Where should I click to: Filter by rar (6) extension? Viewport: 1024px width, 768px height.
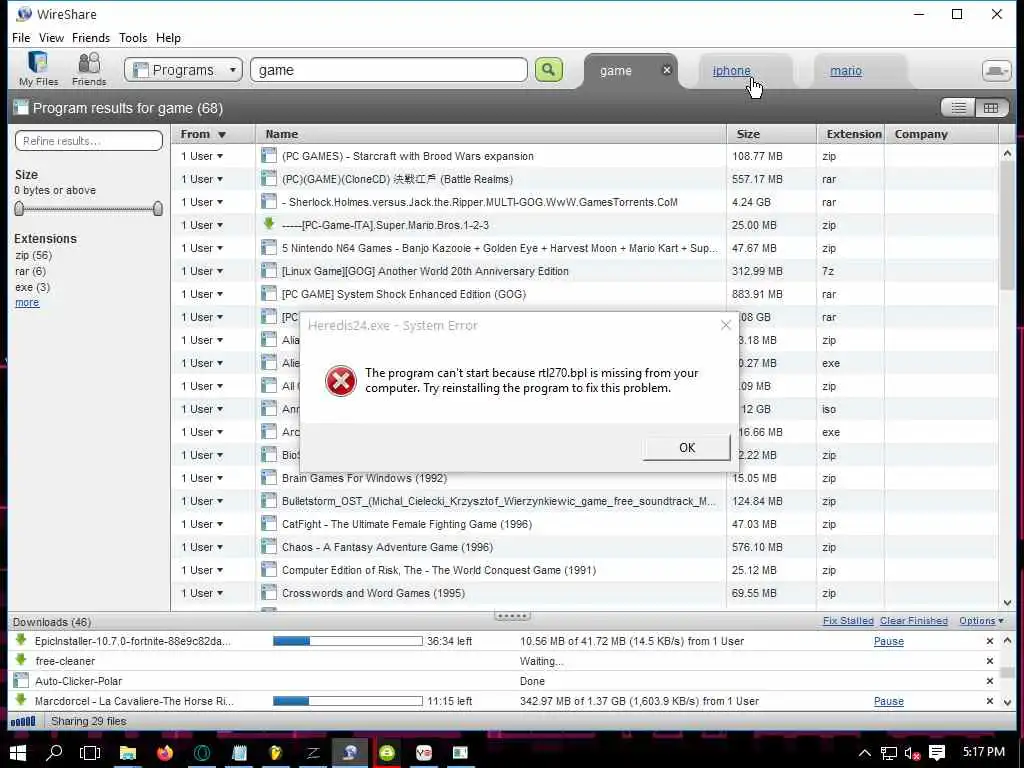click(30, 271)
